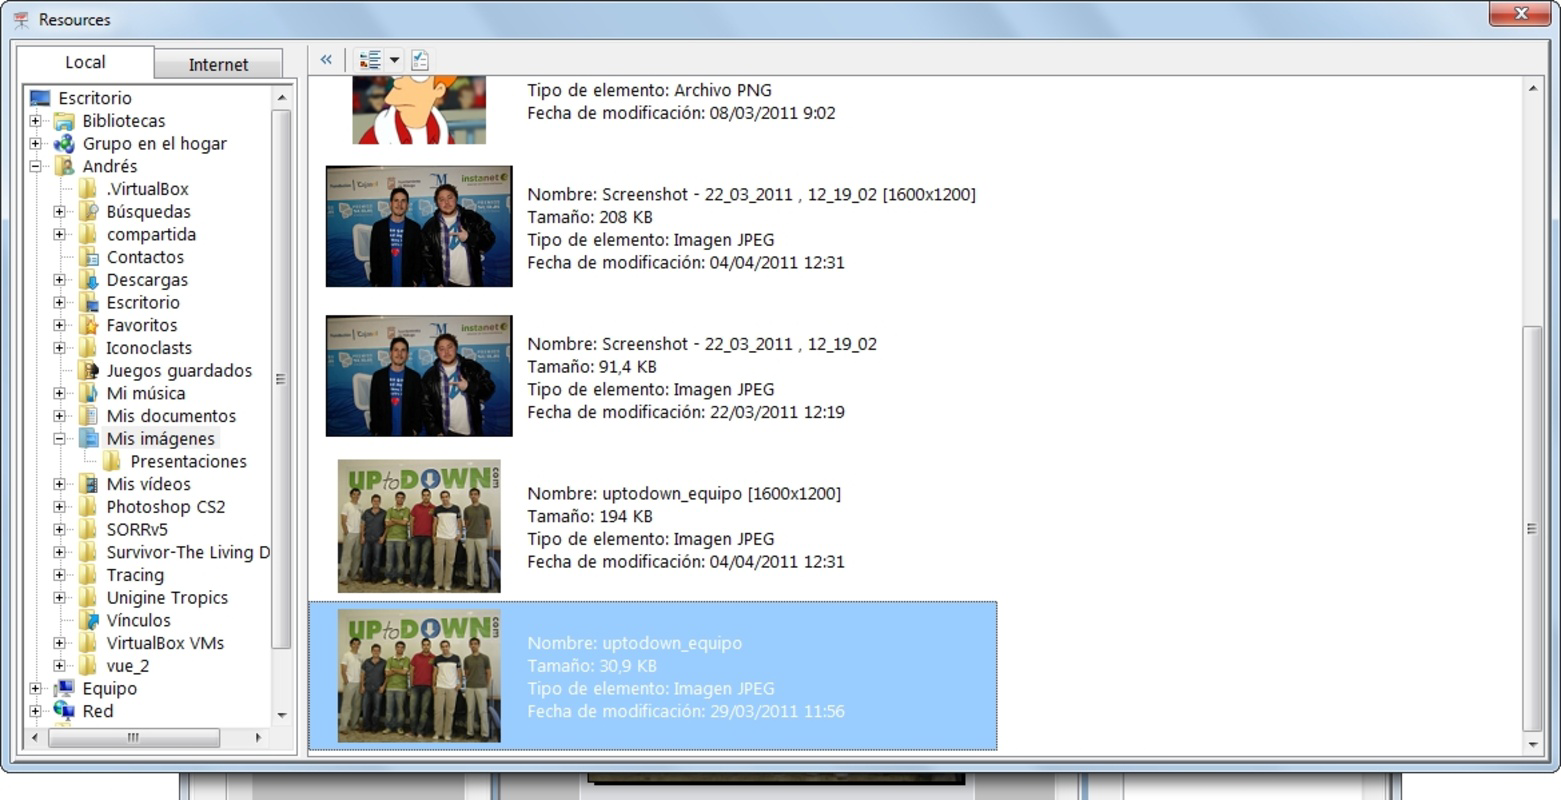Screen dimensions: 1561x800
Task: Click the Juegos guardados folder icon
Action: [88, 371]
